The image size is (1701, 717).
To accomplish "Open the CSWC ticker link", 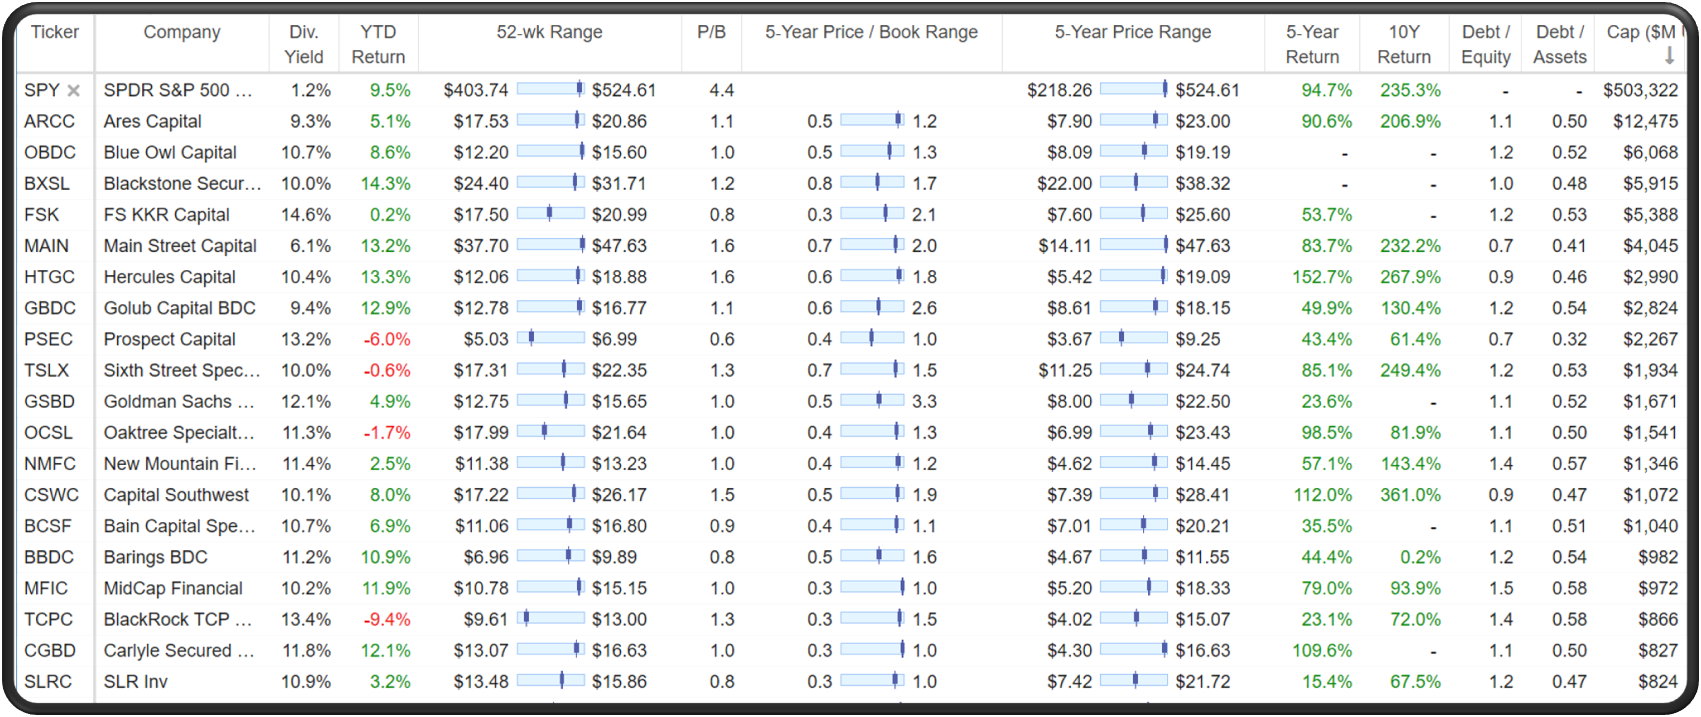I will (51, 494).
